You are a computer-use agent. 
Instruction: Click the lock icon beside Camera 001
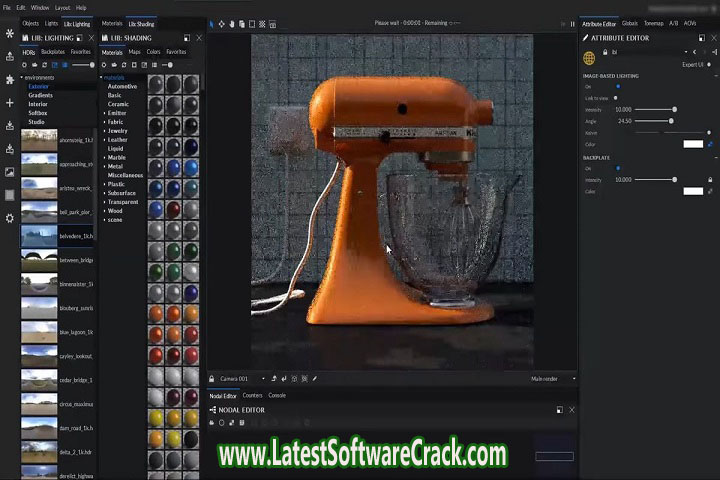[x=213, y=379]
